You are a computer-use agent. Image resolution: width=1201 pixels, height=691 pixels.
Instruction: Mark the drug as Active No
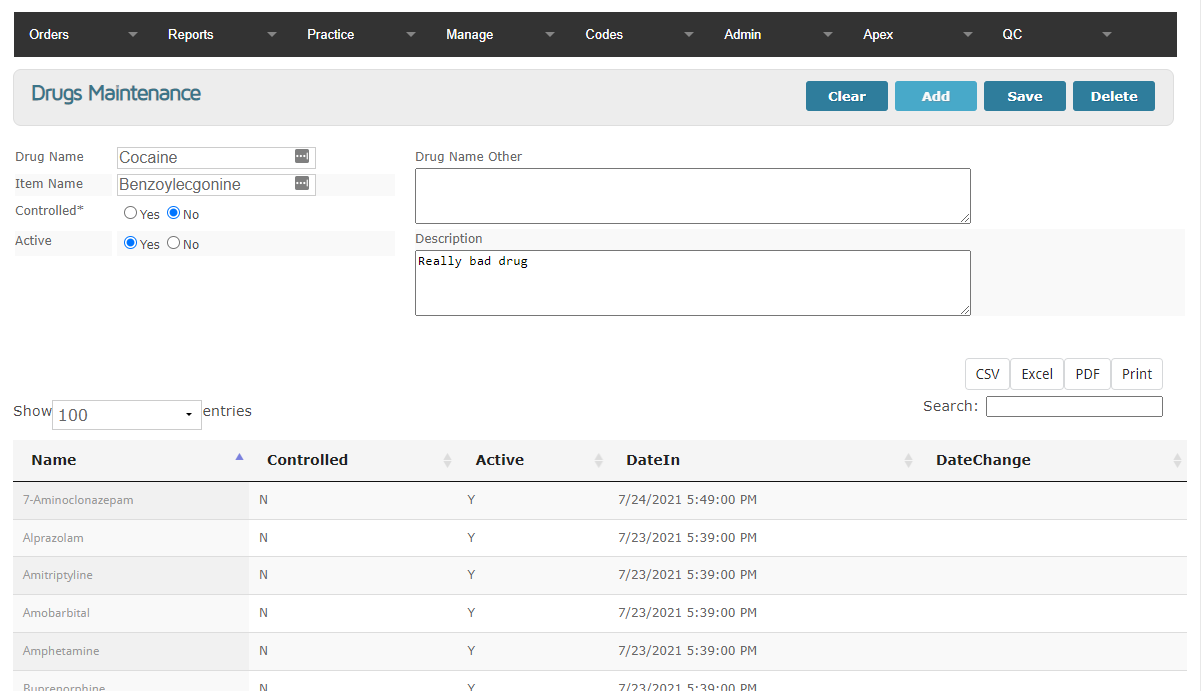click(173, 243)
